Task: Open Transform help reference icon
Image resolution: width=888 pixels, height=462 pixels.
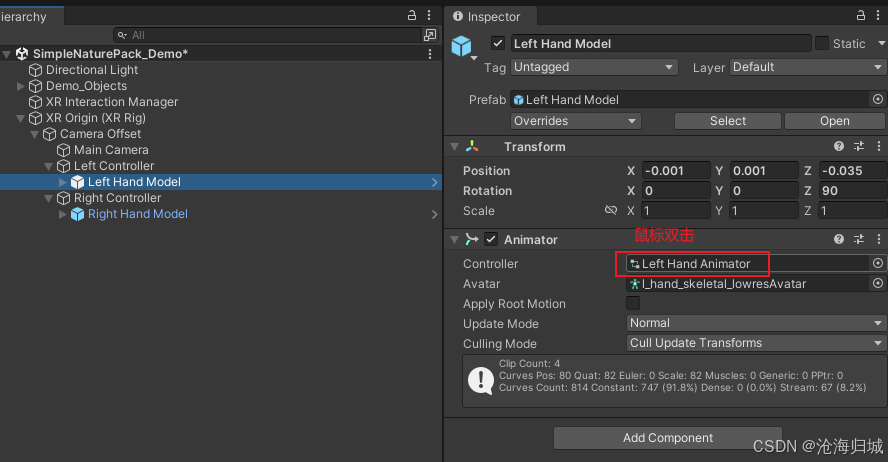Action: (839, 146)
